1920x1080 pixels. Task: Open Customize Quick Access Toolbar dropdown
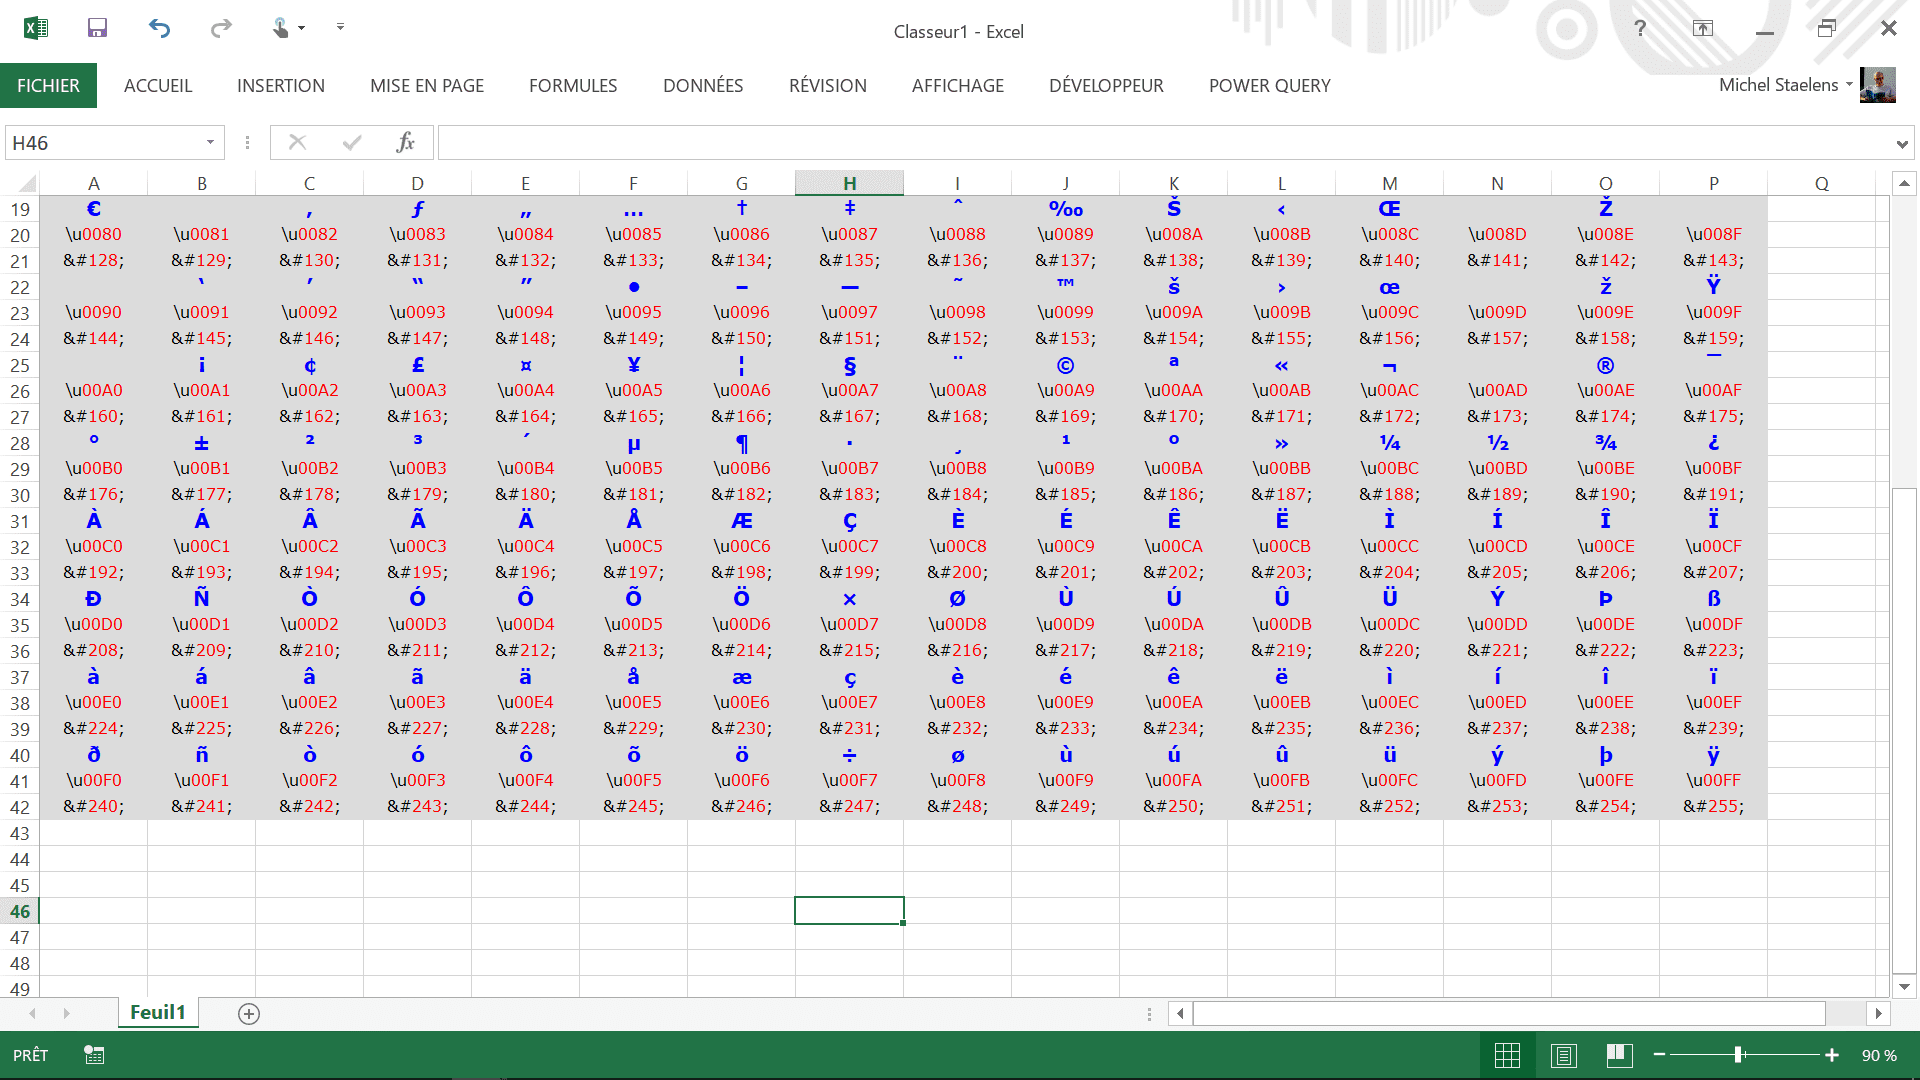340,28
